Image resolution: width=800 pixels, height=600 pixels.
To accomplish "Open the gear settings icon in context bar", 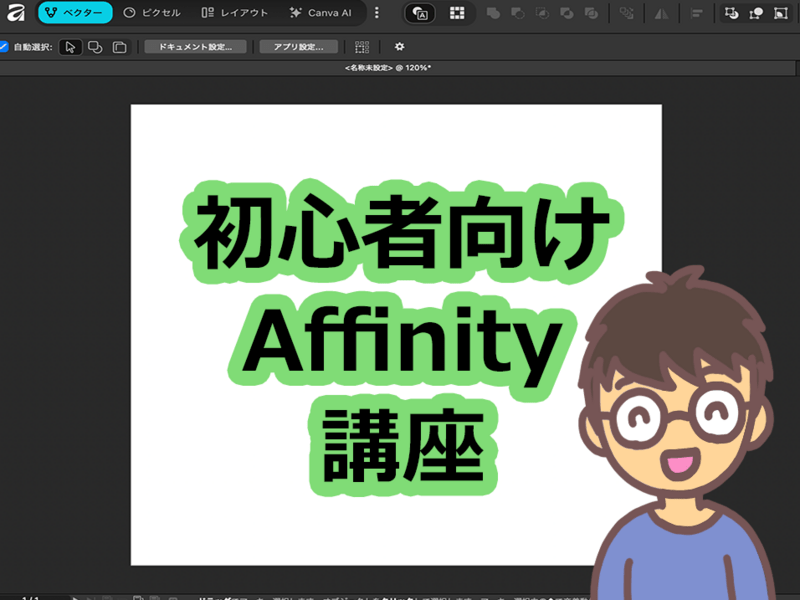I will coord(399,46).
